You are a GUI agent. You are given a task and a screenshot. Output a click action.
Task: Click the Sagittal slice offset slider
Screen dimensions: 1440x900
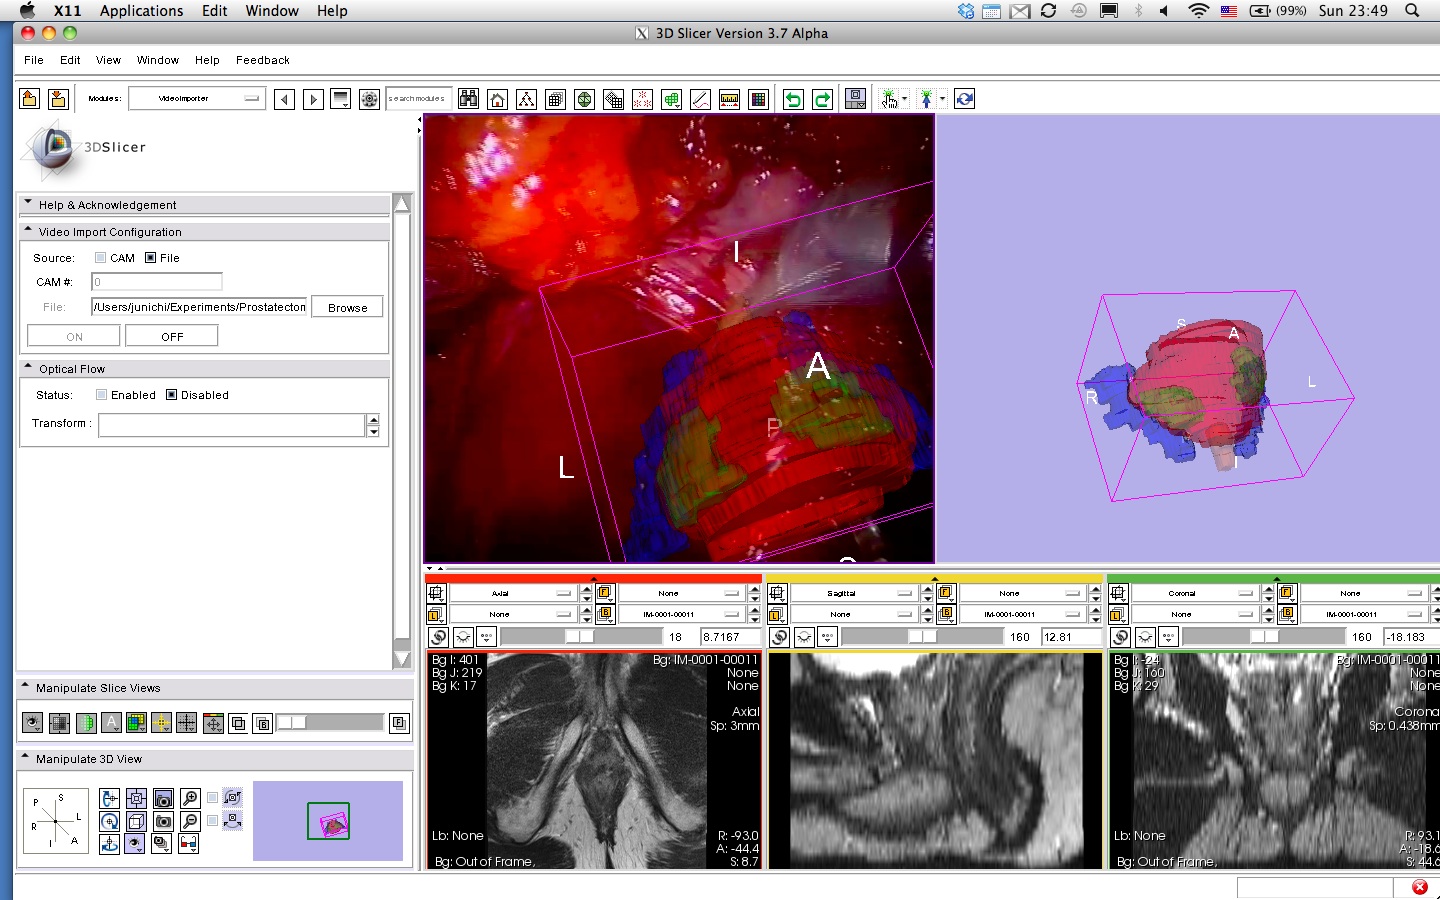click(x=921, y=637)
